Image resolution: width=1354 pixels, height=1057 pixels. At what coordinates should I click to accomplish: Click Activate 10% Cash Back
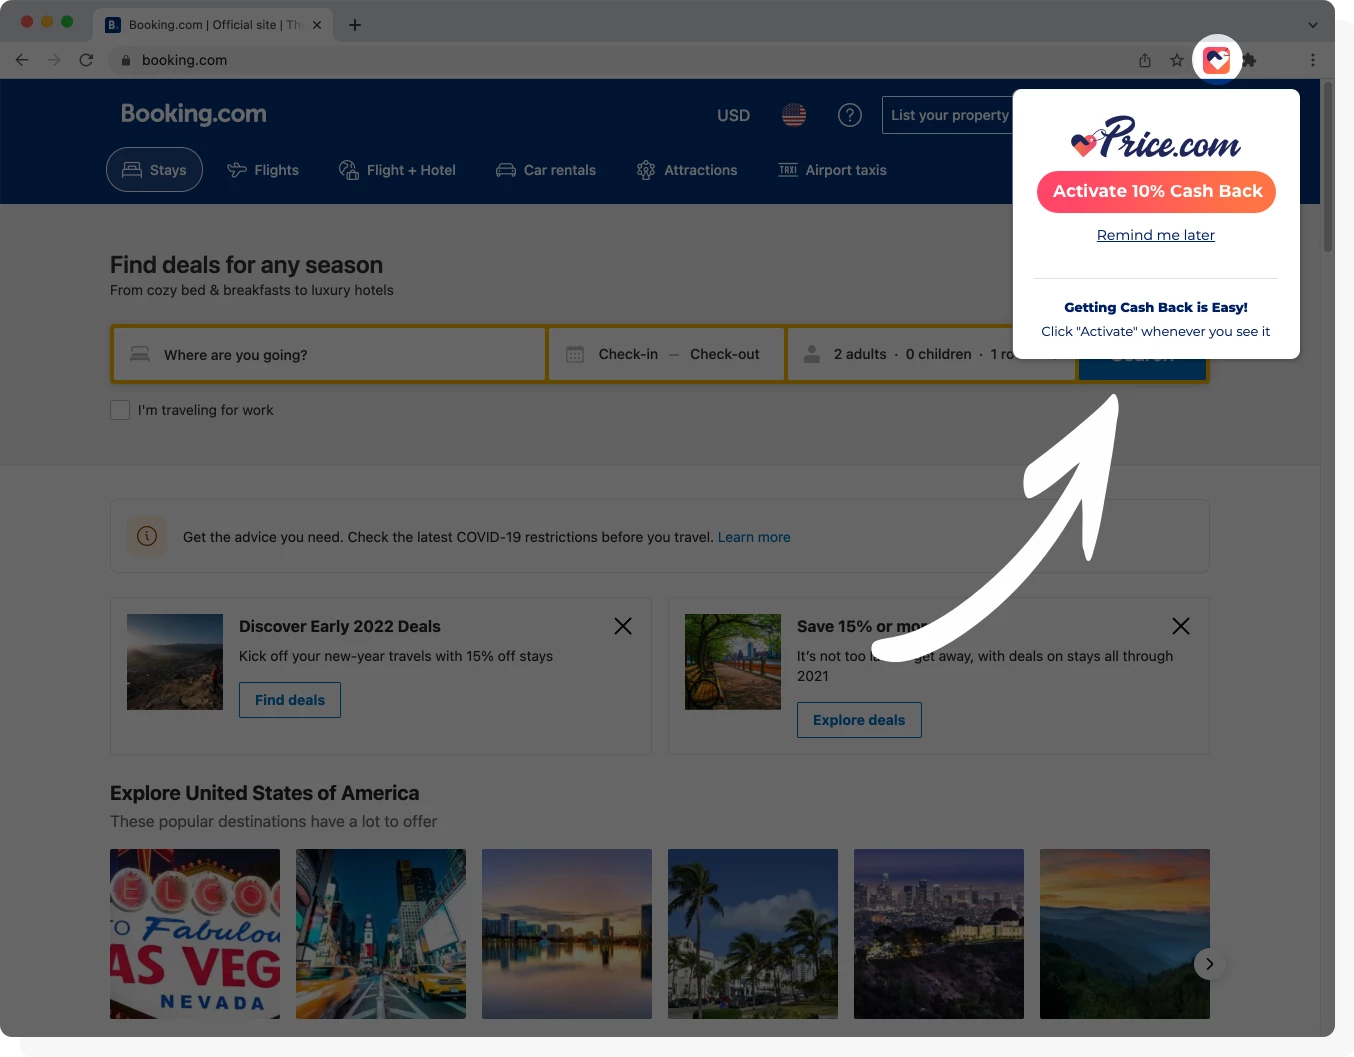1155,191
